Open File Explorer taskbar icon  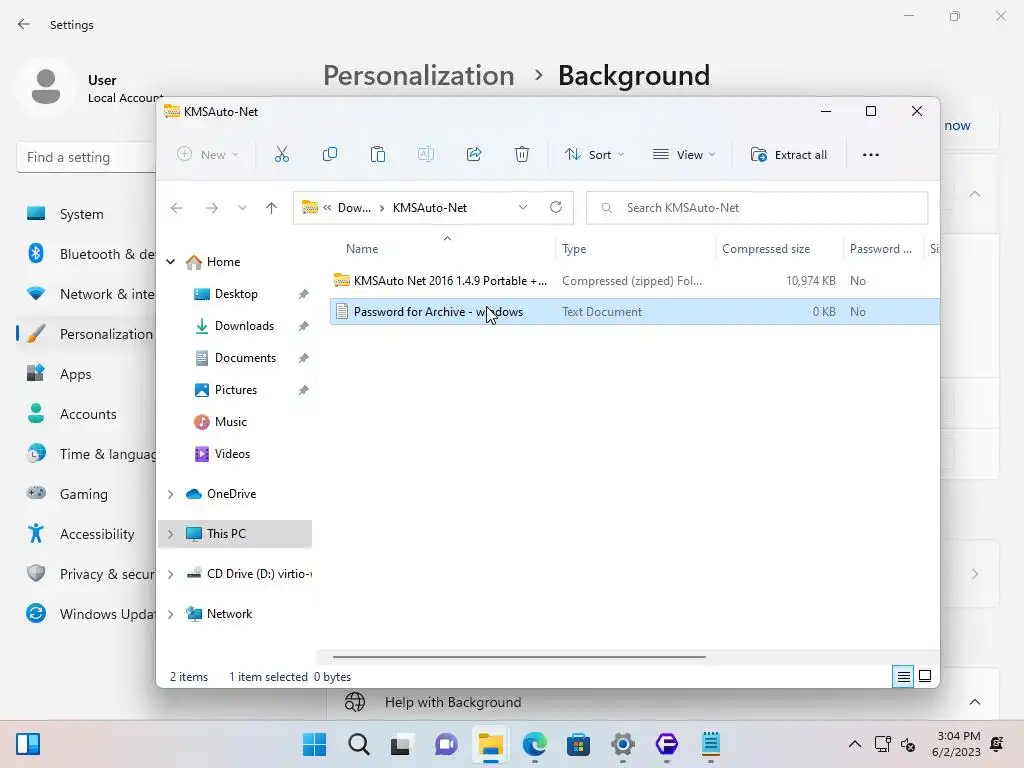[490, 744]
